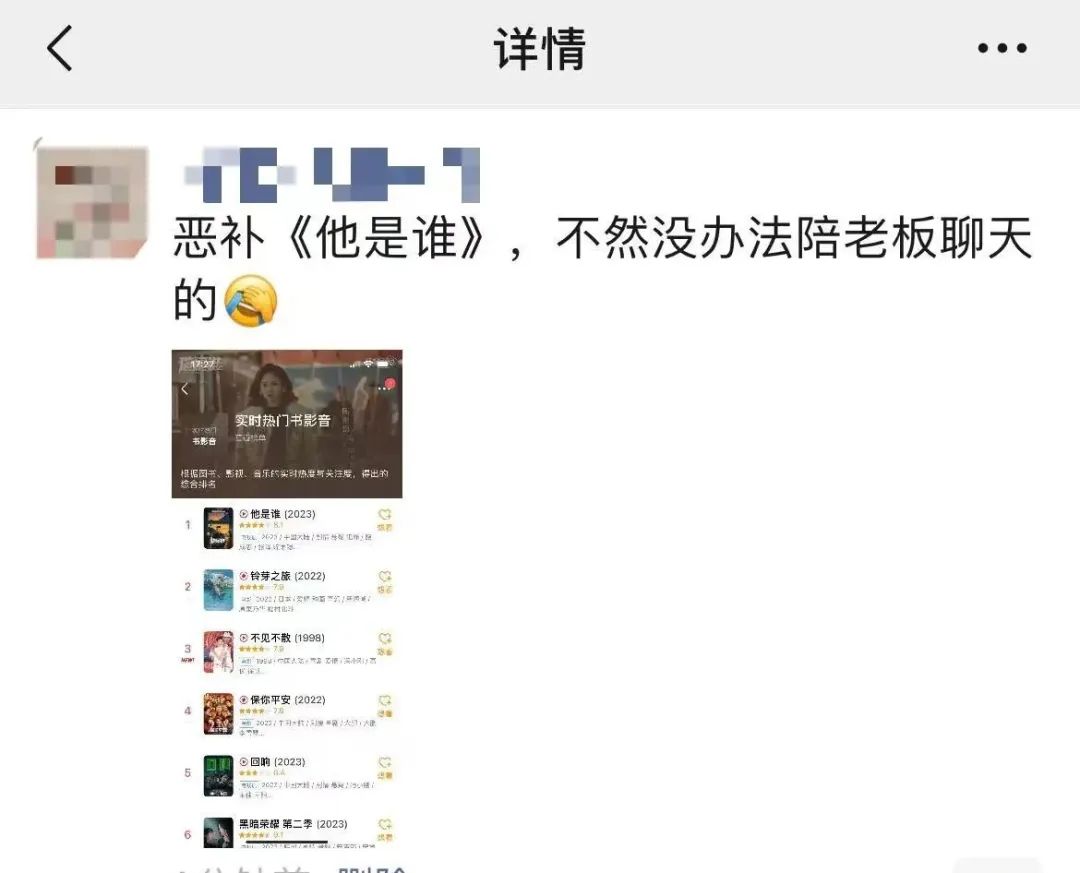The image size is (1080, 873).
Task: Select the 他是谁 (2023) poster thumbnail
Action: [x=218, y=528]
